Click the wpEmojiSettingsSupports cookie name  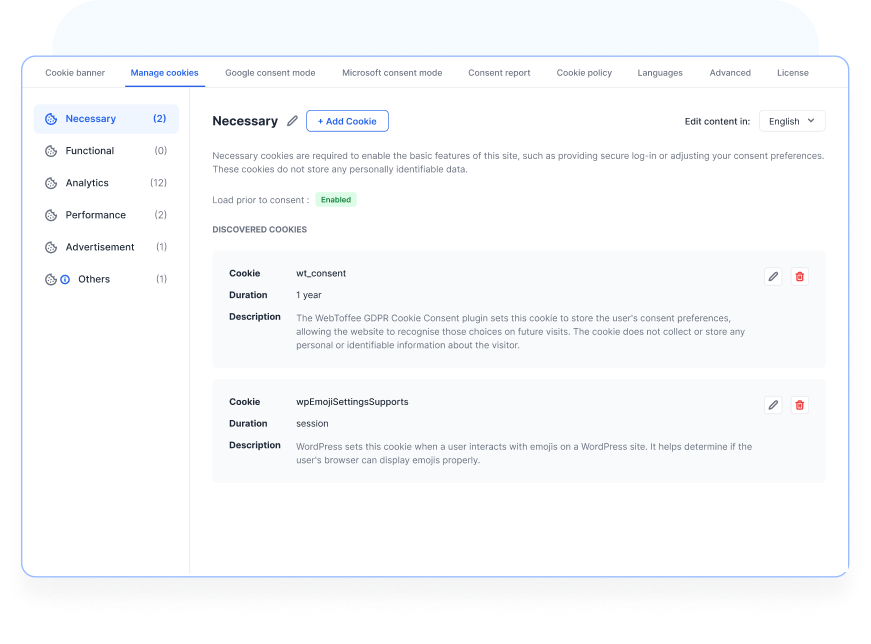[x=352, y=402]
